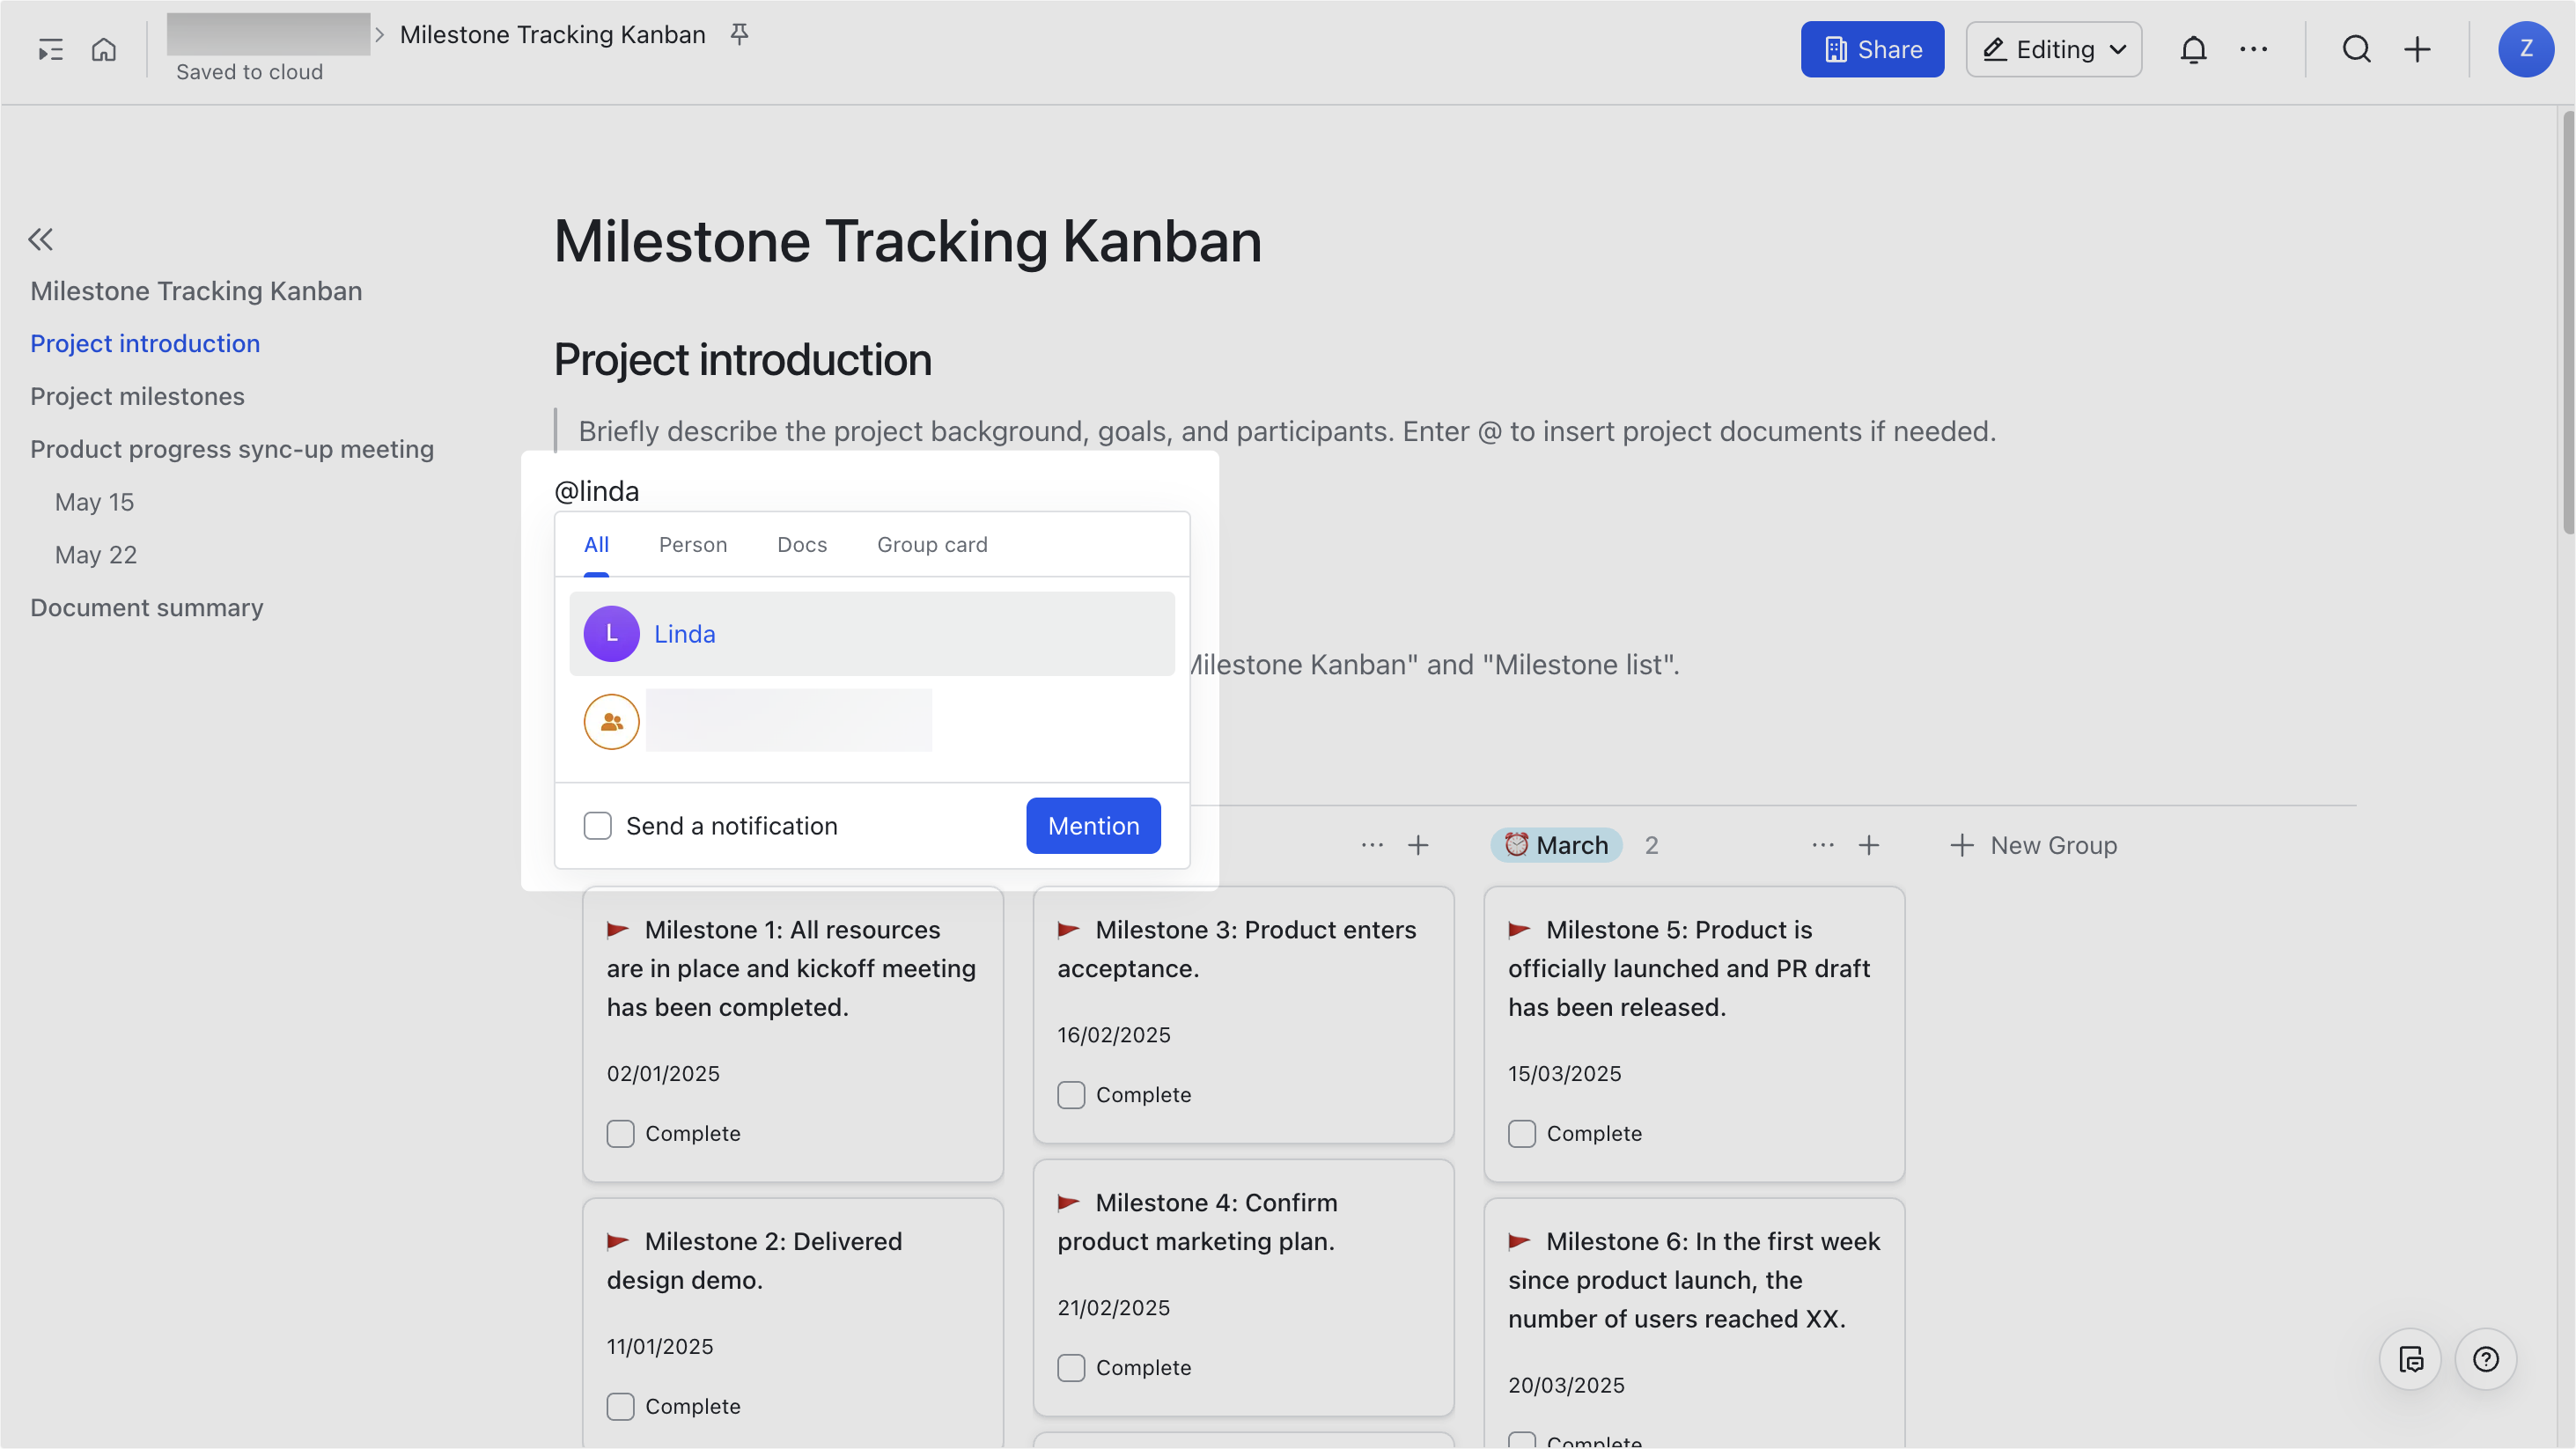This screenshot has height=1449, width=2576.
Task: Open the more options ellipsis in header
Action: 2253,49
